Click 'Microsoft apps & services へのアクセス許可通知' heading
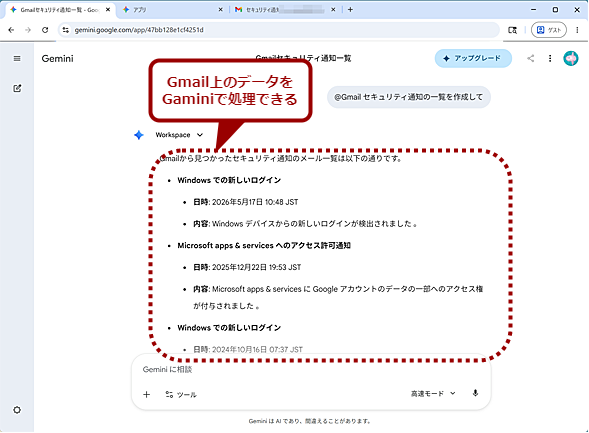This screenshot has height=433, width=589. tap(264, 246)
